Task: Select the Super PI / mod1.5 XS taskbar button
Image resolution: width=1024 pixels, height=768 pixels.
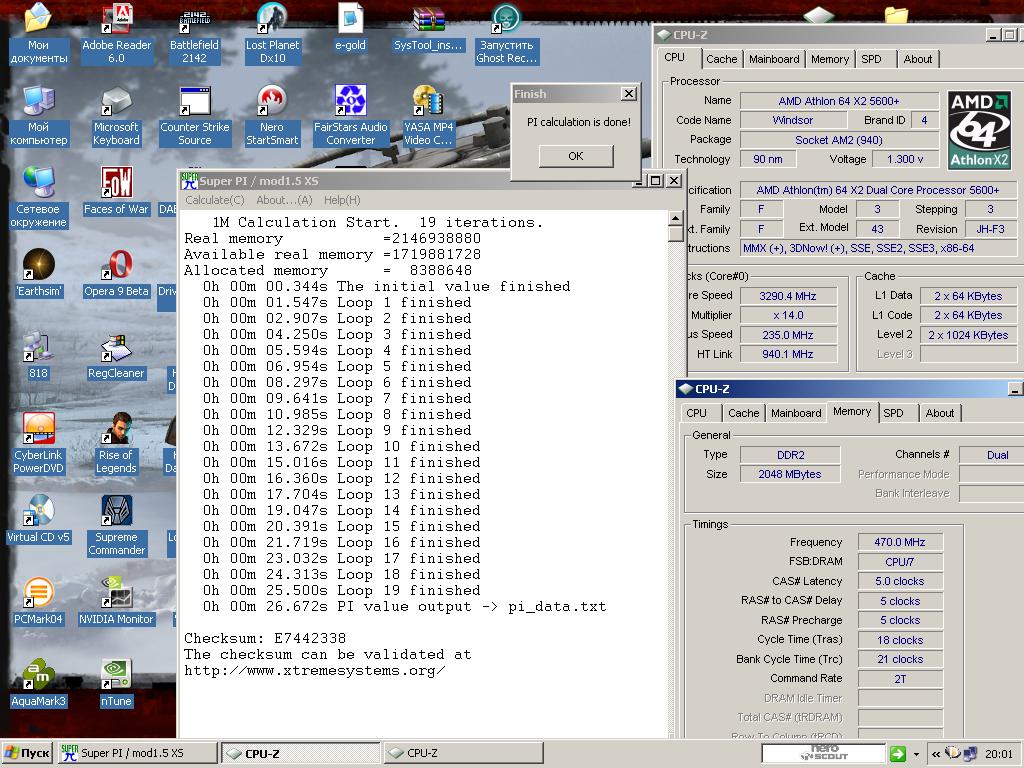Action: pos(138,753)
